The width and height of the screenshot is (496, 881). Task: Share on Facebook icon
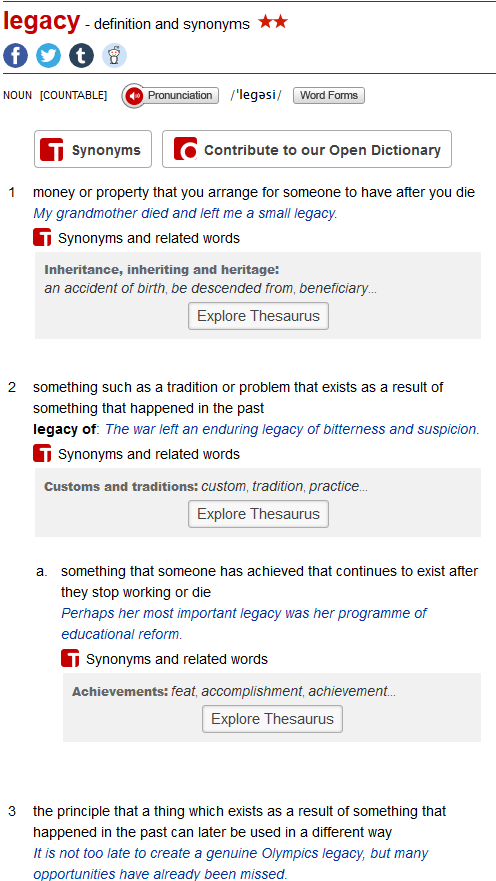click(16, 56)
